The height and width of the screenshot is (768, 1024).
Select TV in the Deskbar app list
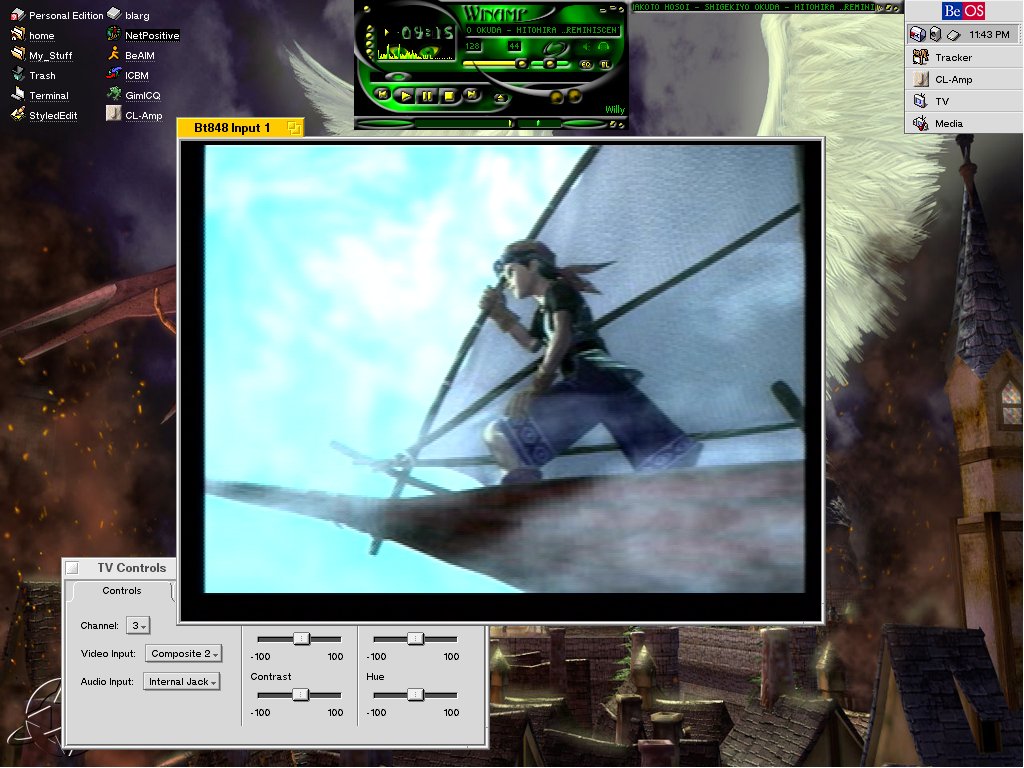(963, 101)
